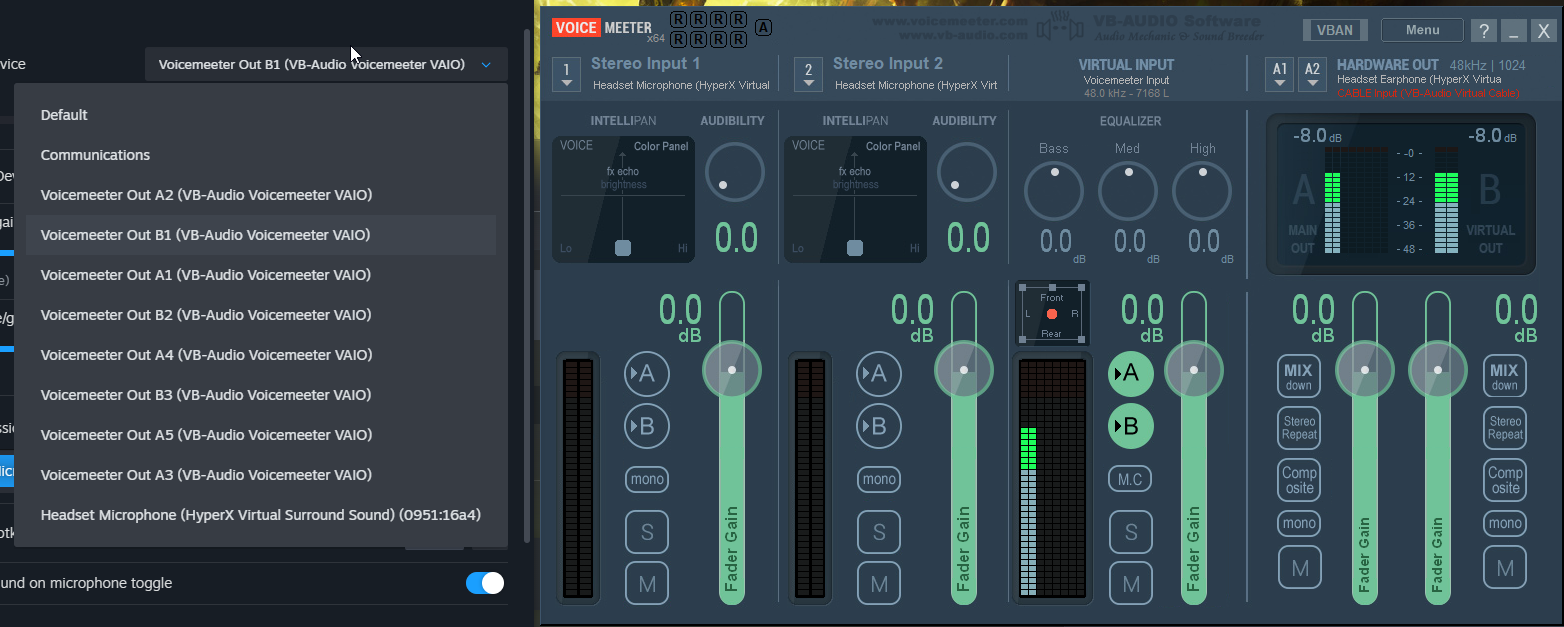Turn off sound on microphone toggle switch

coord(485,583)
